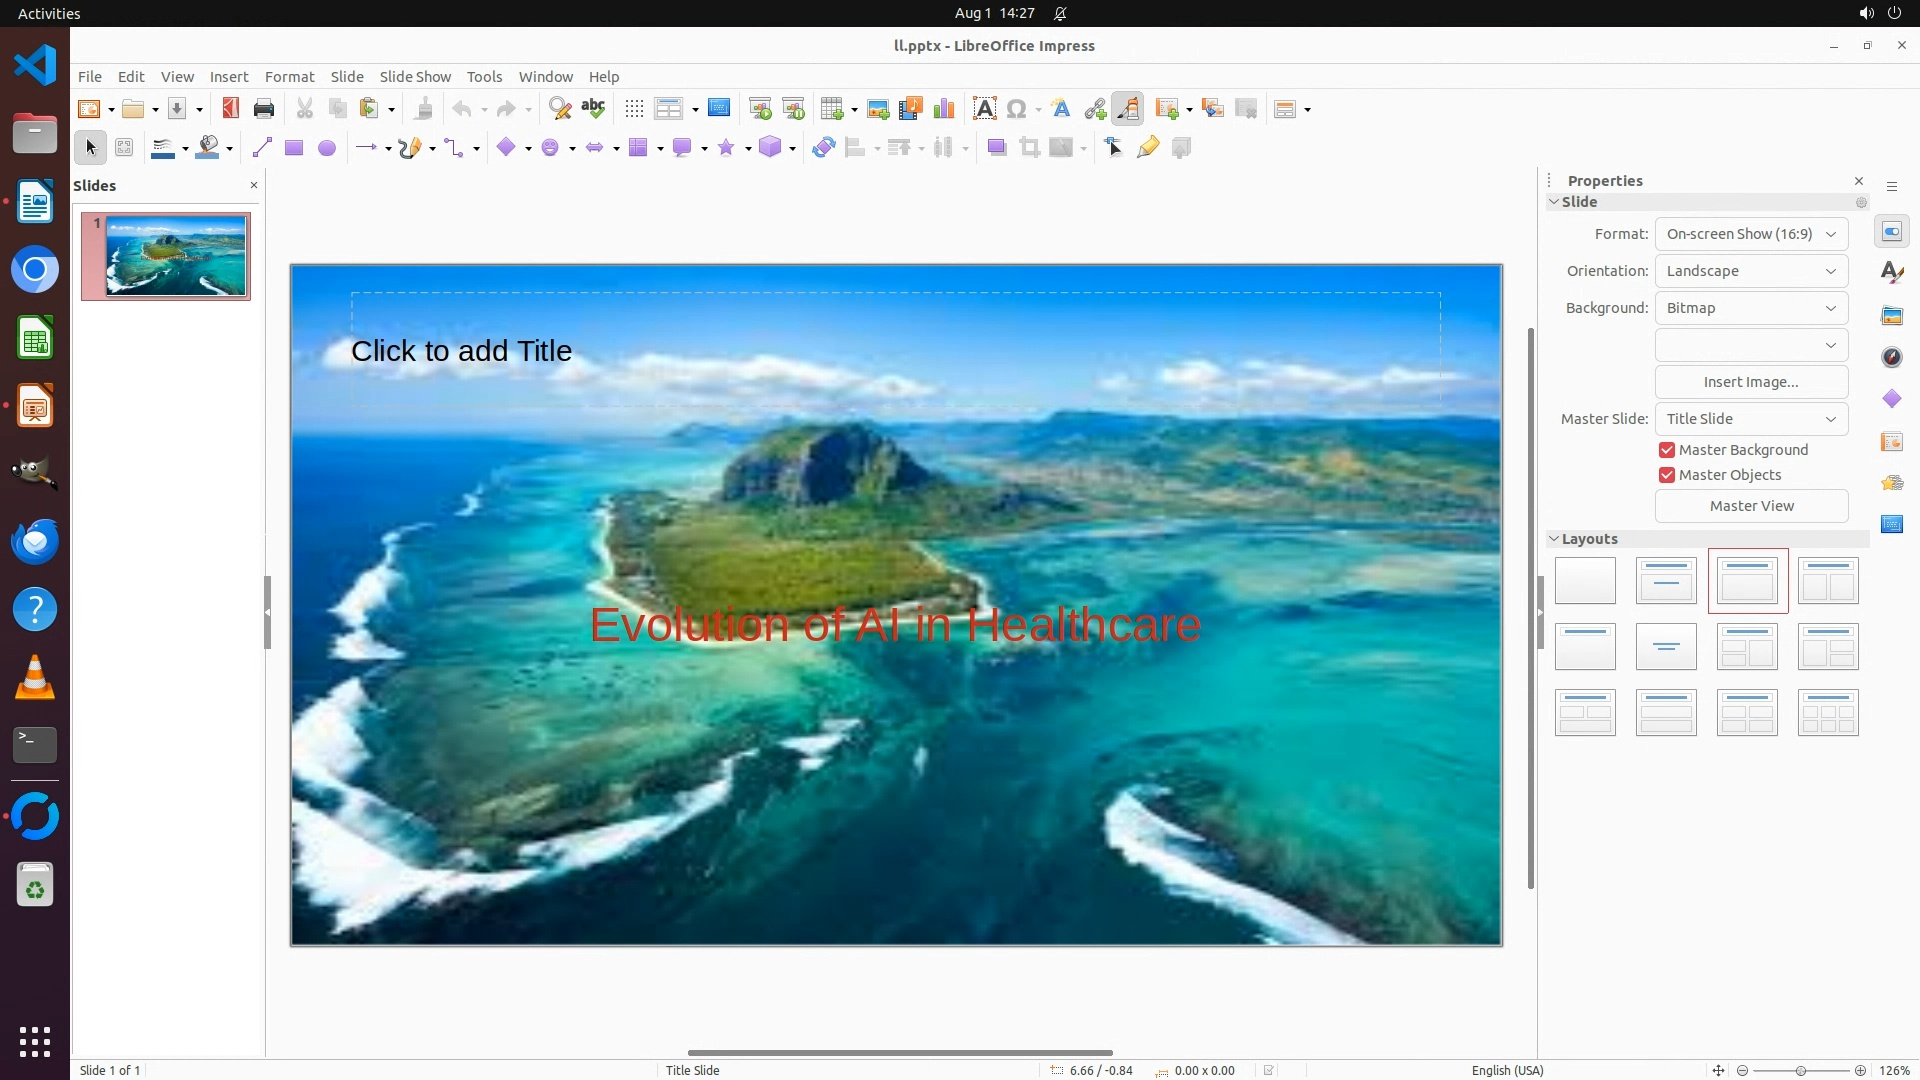This screenshot has height=1080, width=1920.
Task: Click the Insert Image... button
Action: (x=1751, y=382)
